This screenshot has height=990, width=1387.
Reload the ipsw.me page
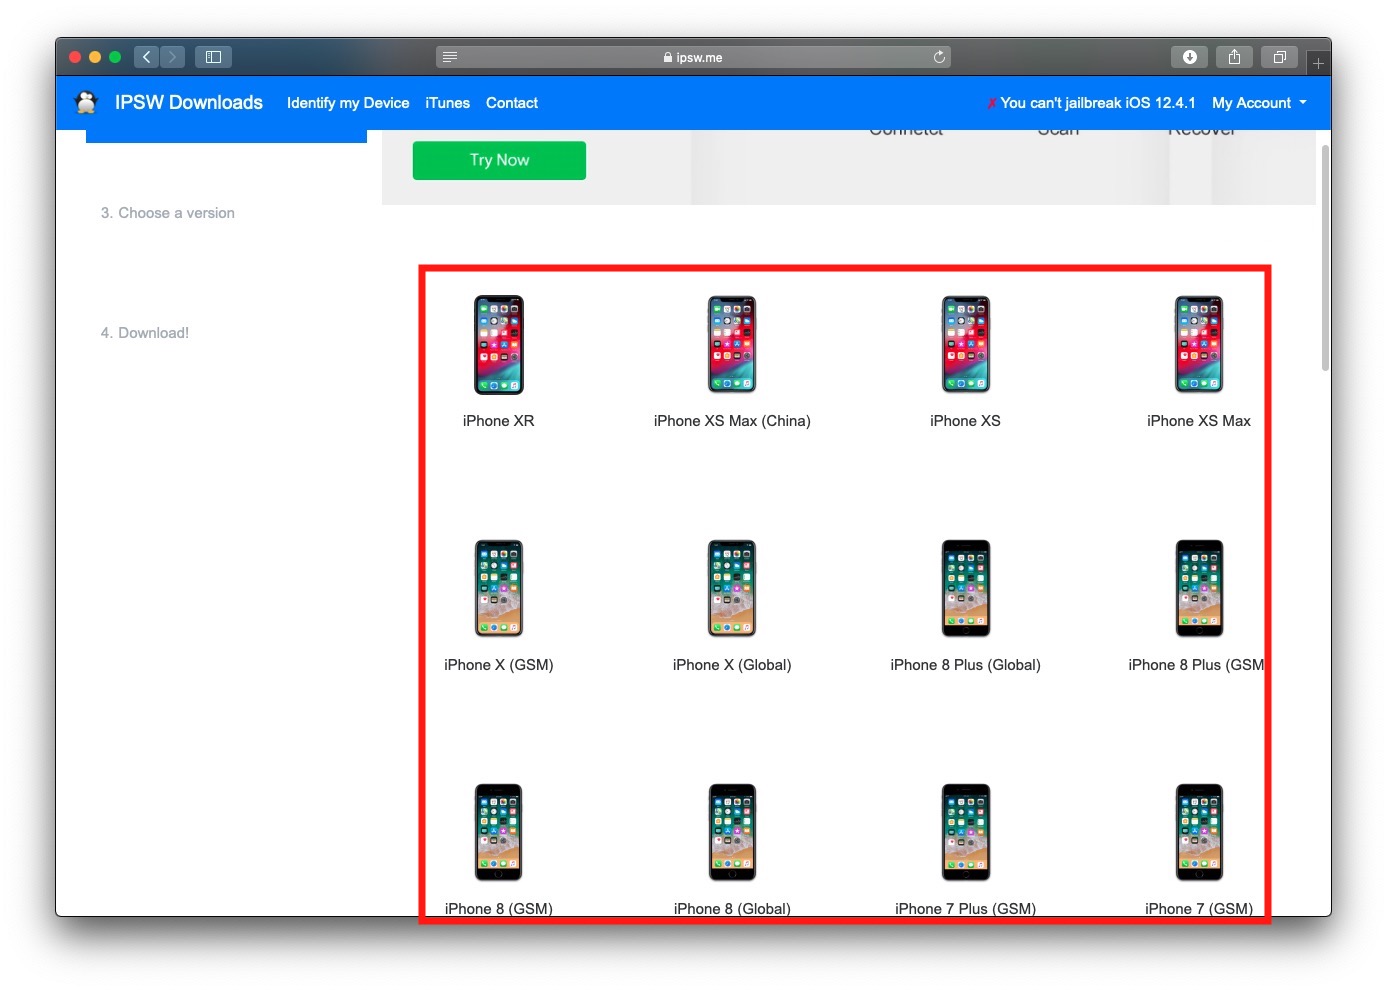tap(939, 57)
